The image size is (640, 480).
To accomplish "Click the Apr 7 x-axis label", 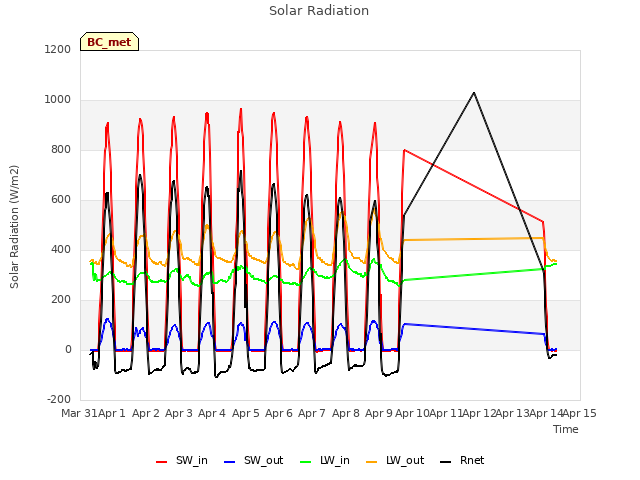I will [x=312, y=413].
